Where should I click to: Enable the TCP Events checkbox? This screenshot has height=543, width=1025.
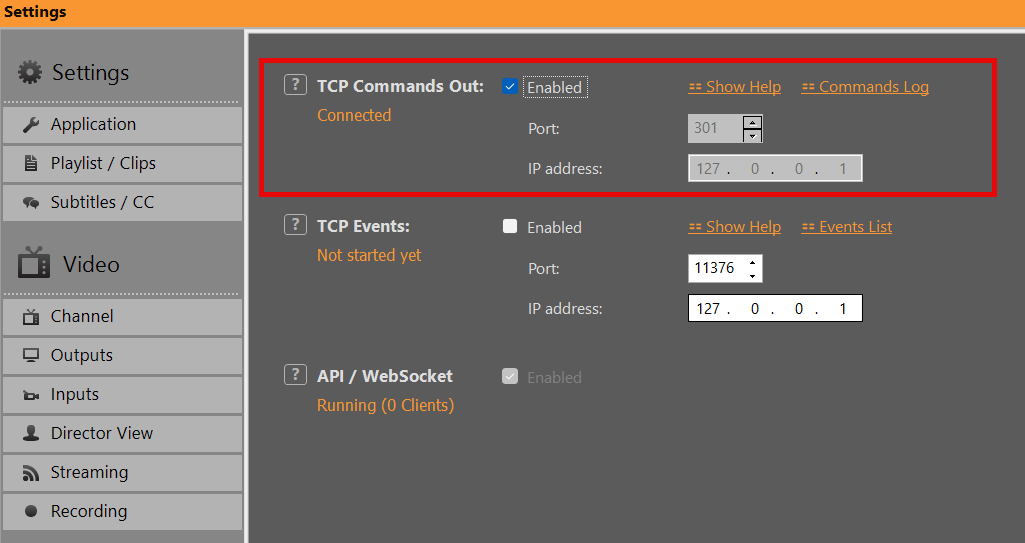[x=510, y=227]
